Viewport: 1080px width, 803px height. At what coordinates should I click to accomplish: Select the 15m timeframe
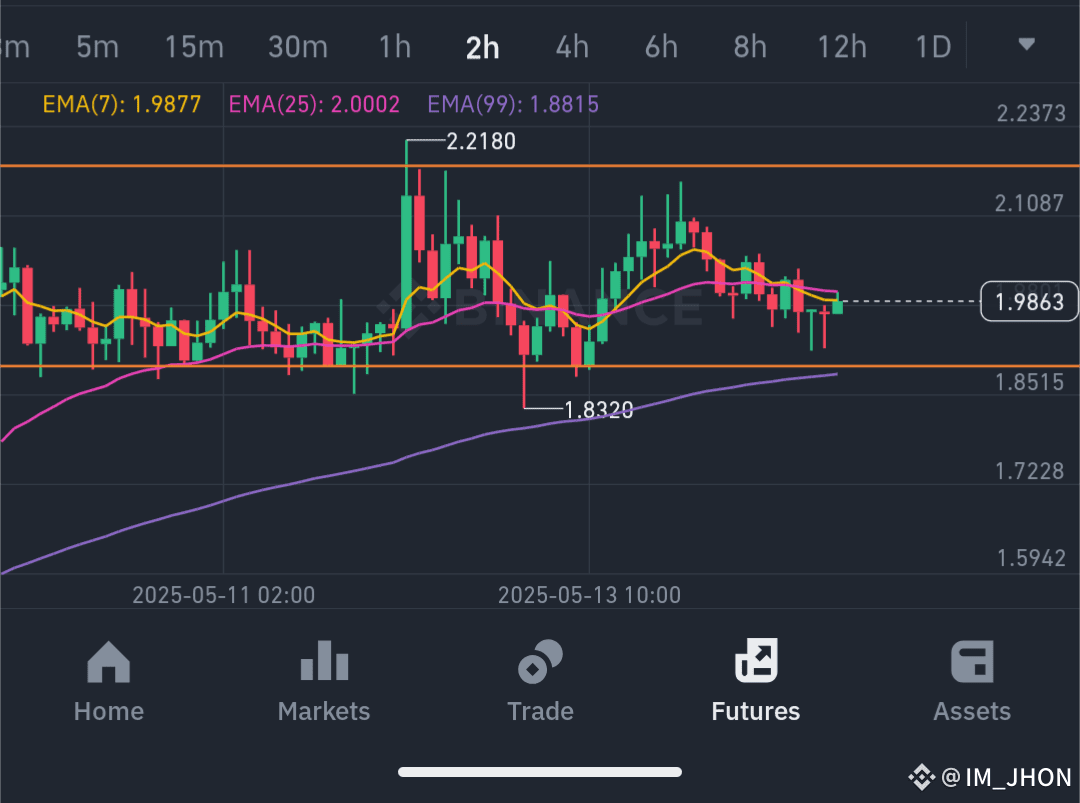pos(194,47)
